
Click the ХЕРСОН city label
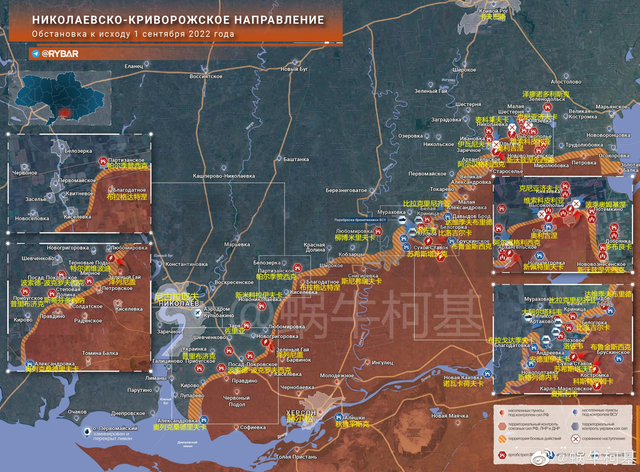301,412
